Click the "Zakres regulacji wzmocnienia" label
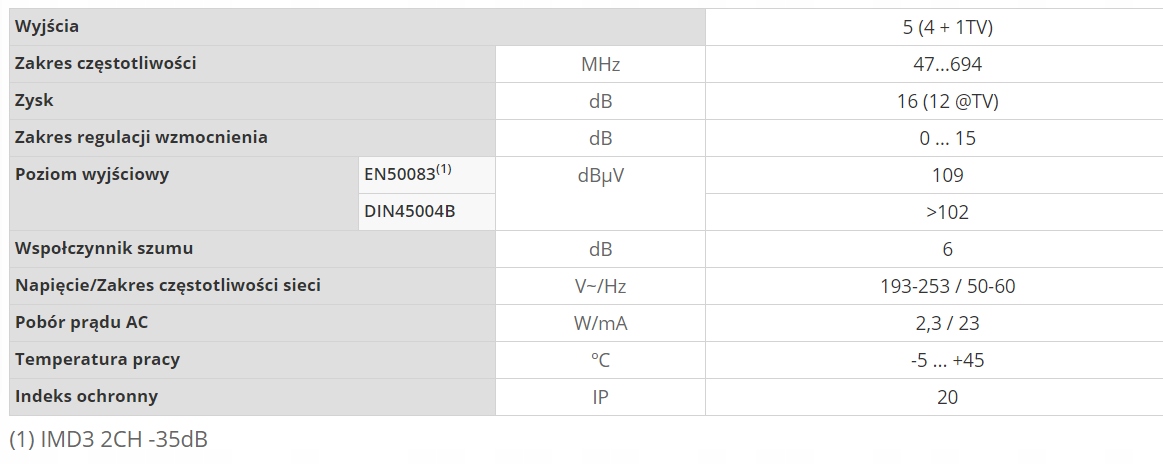 click(x=142, y=138)
